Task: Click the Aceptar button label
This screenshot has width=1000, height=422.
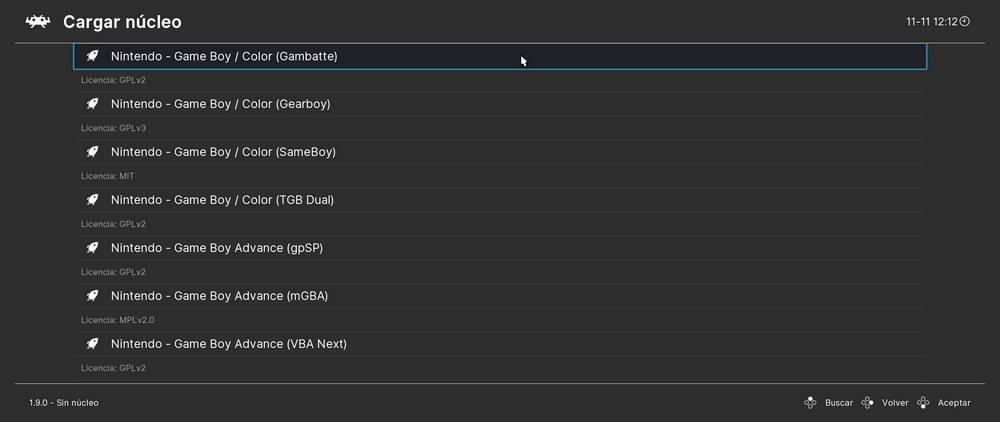Action: click(954, 403)
